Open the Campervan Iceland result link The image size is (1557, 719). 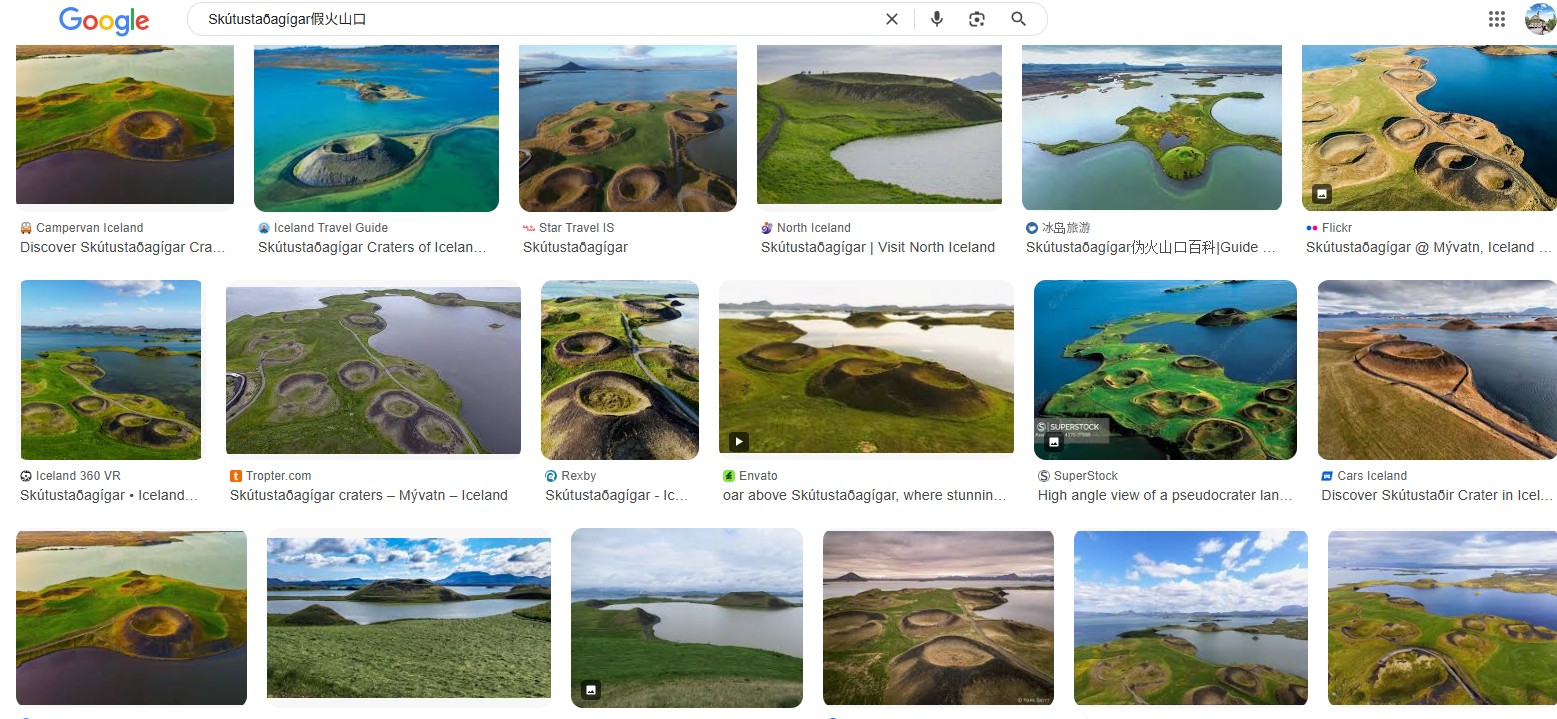(x=123, y=247)
